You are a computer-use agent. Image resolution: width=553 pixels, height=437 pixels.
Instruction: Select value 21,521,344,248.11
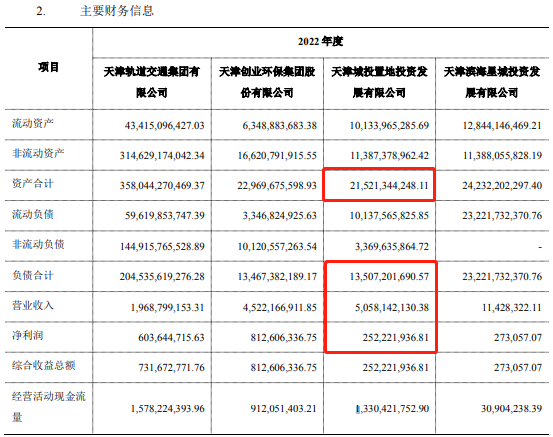389,186
